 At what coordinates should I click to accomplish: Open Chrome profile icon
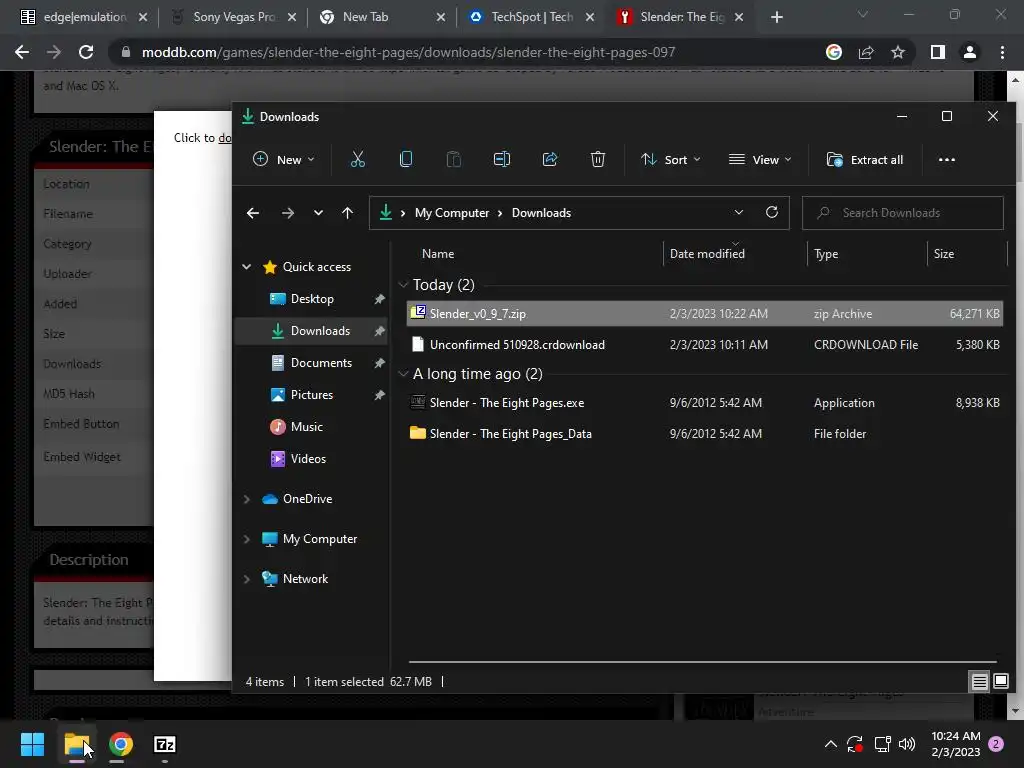pos(970,52)
